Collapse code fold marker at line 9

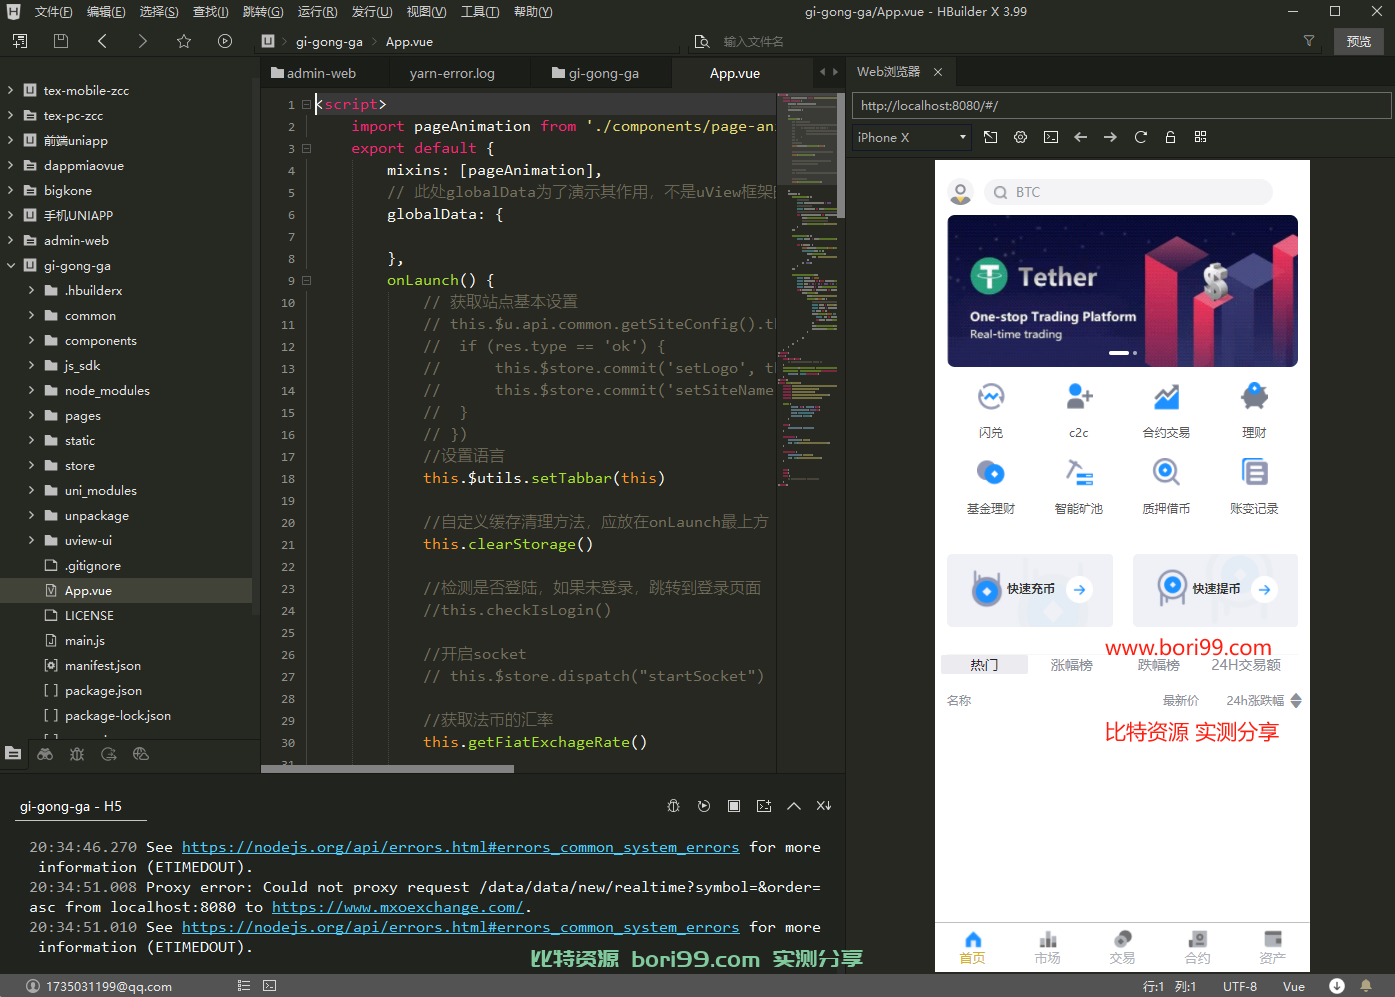[307, 281]
